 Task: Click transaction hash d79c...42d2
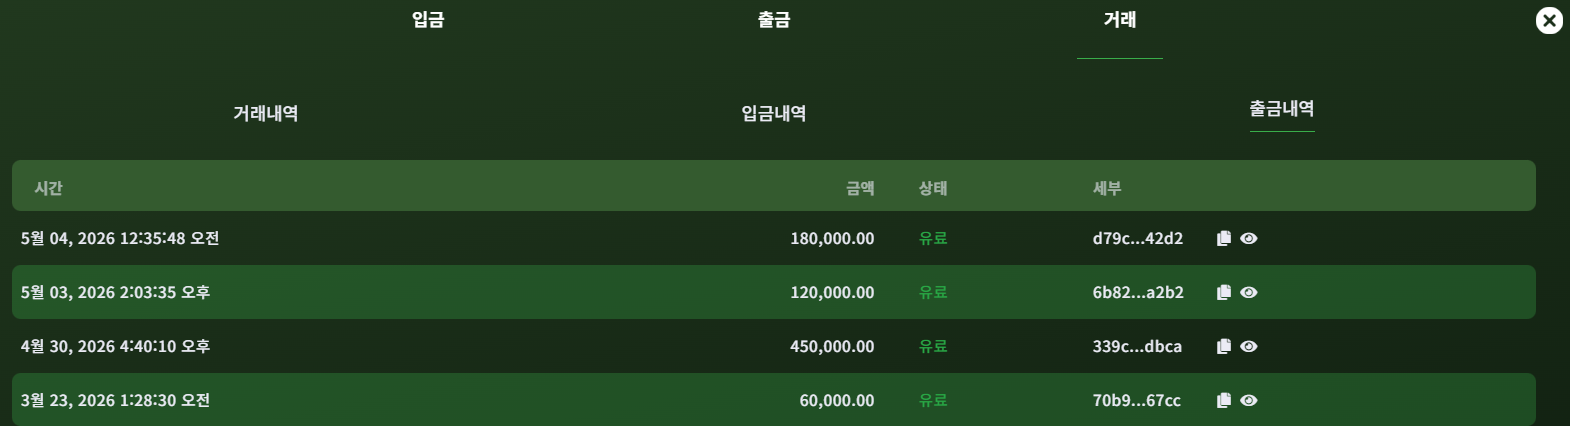1138,238
